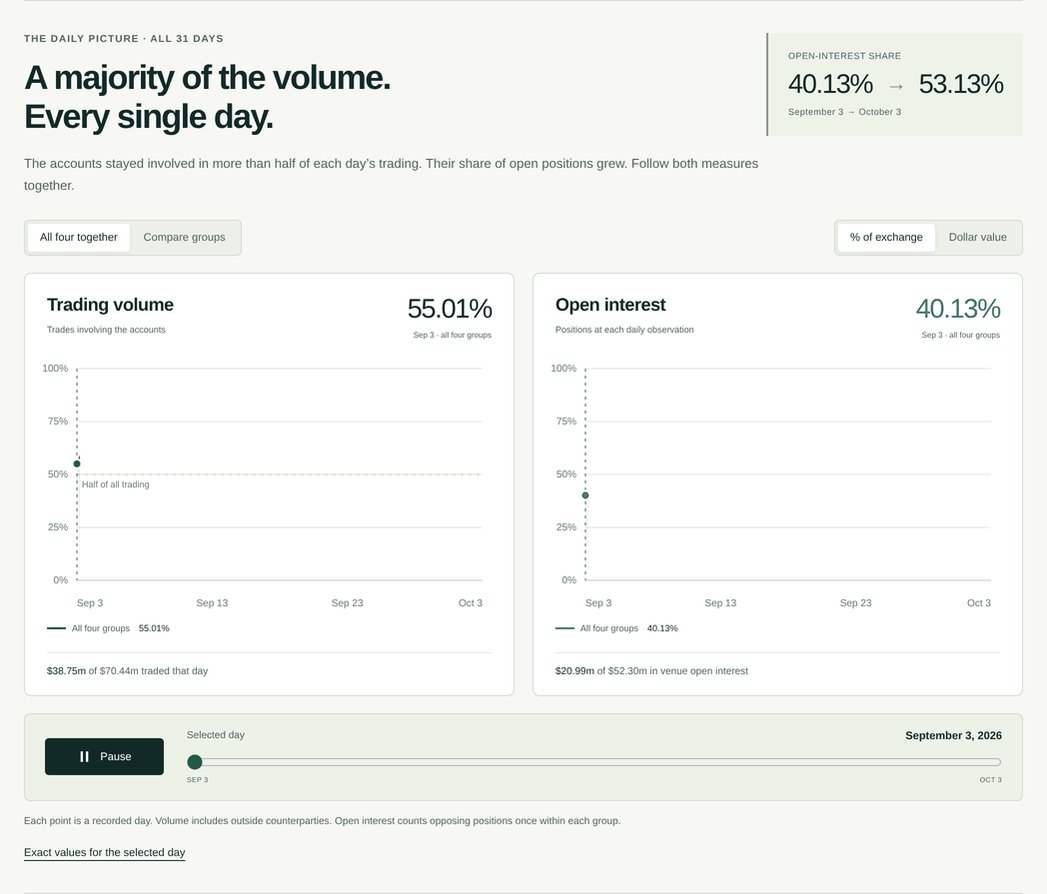Click 'All four groups' legend in Trading volume
Viewport: 1047px width, 894px height.
click(x=101, y=628)
